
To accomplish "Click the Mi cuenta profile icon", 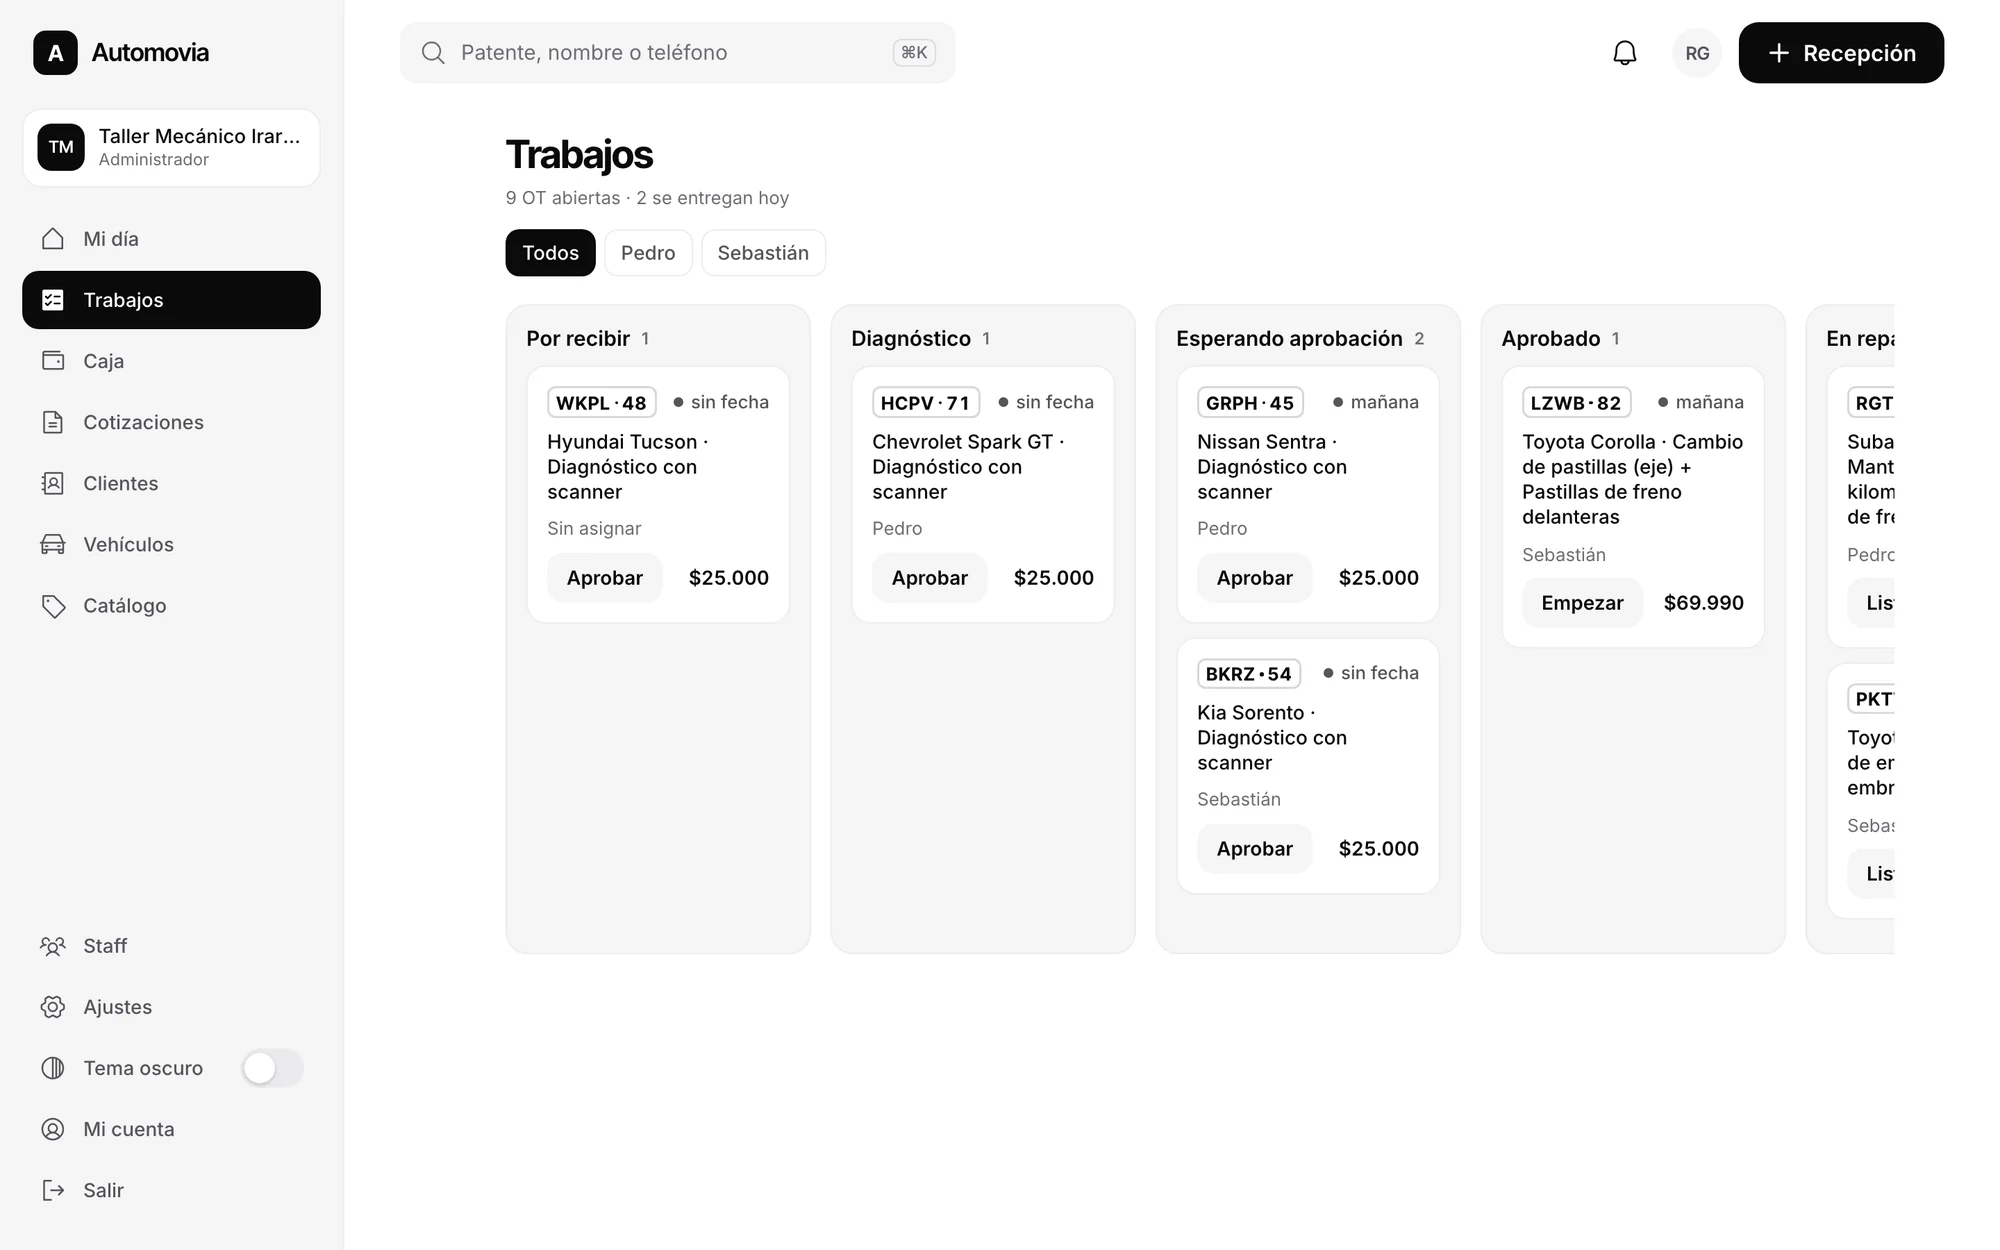I will tap(53, 1129).
